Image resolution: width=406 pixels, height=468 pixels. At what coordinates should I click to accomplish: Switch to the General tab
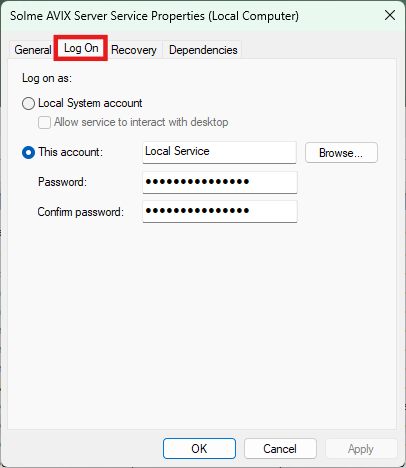[x=32, y=50]
